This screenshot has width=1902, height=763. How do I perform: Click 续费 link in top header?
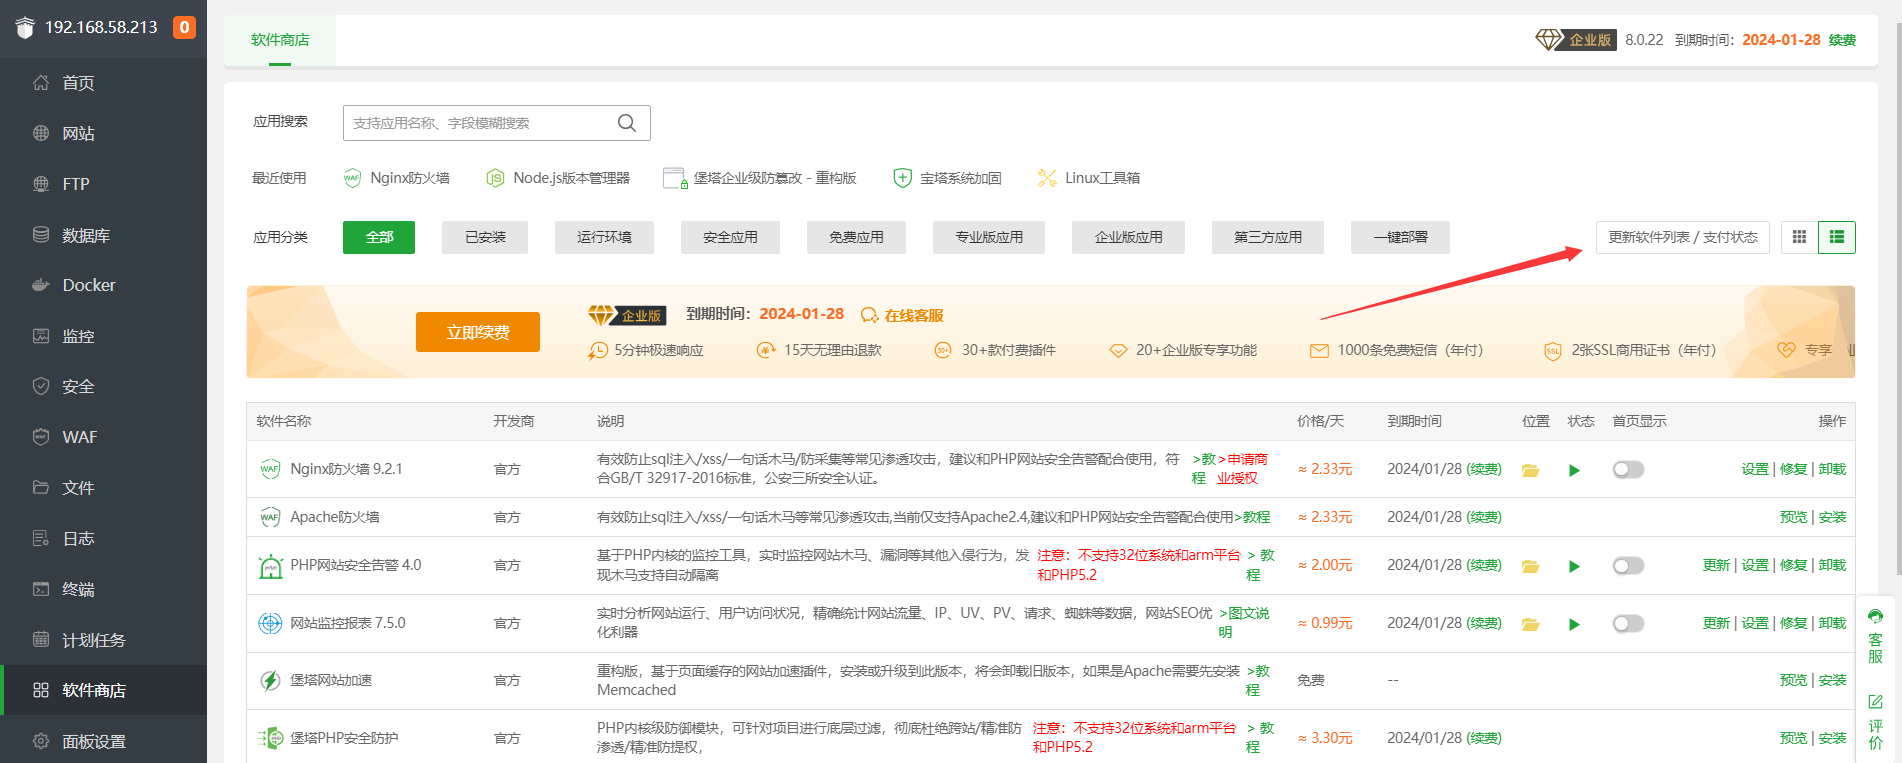[x=1842, y=40]
